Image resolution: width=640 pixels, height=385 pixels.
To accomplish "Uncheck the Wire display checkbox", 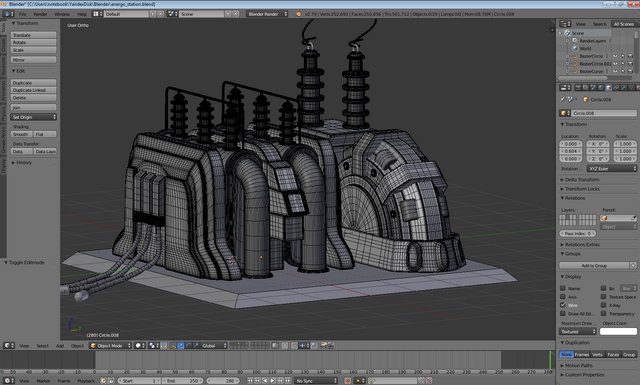I will click(x=563, y=305).
